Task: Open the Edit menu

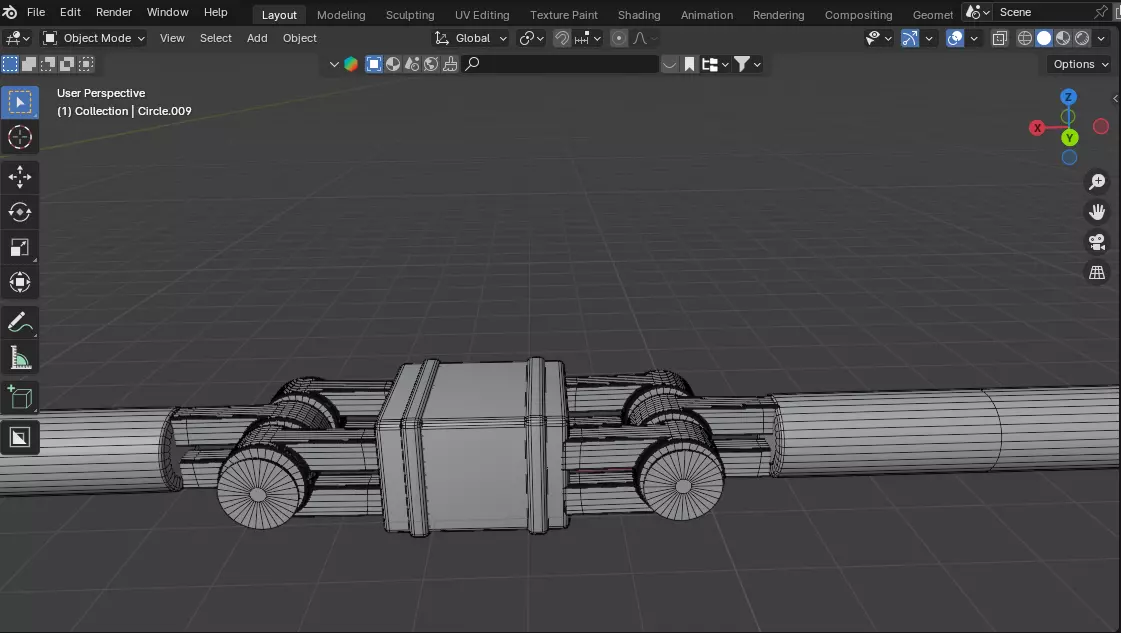Action: point(70,12)
